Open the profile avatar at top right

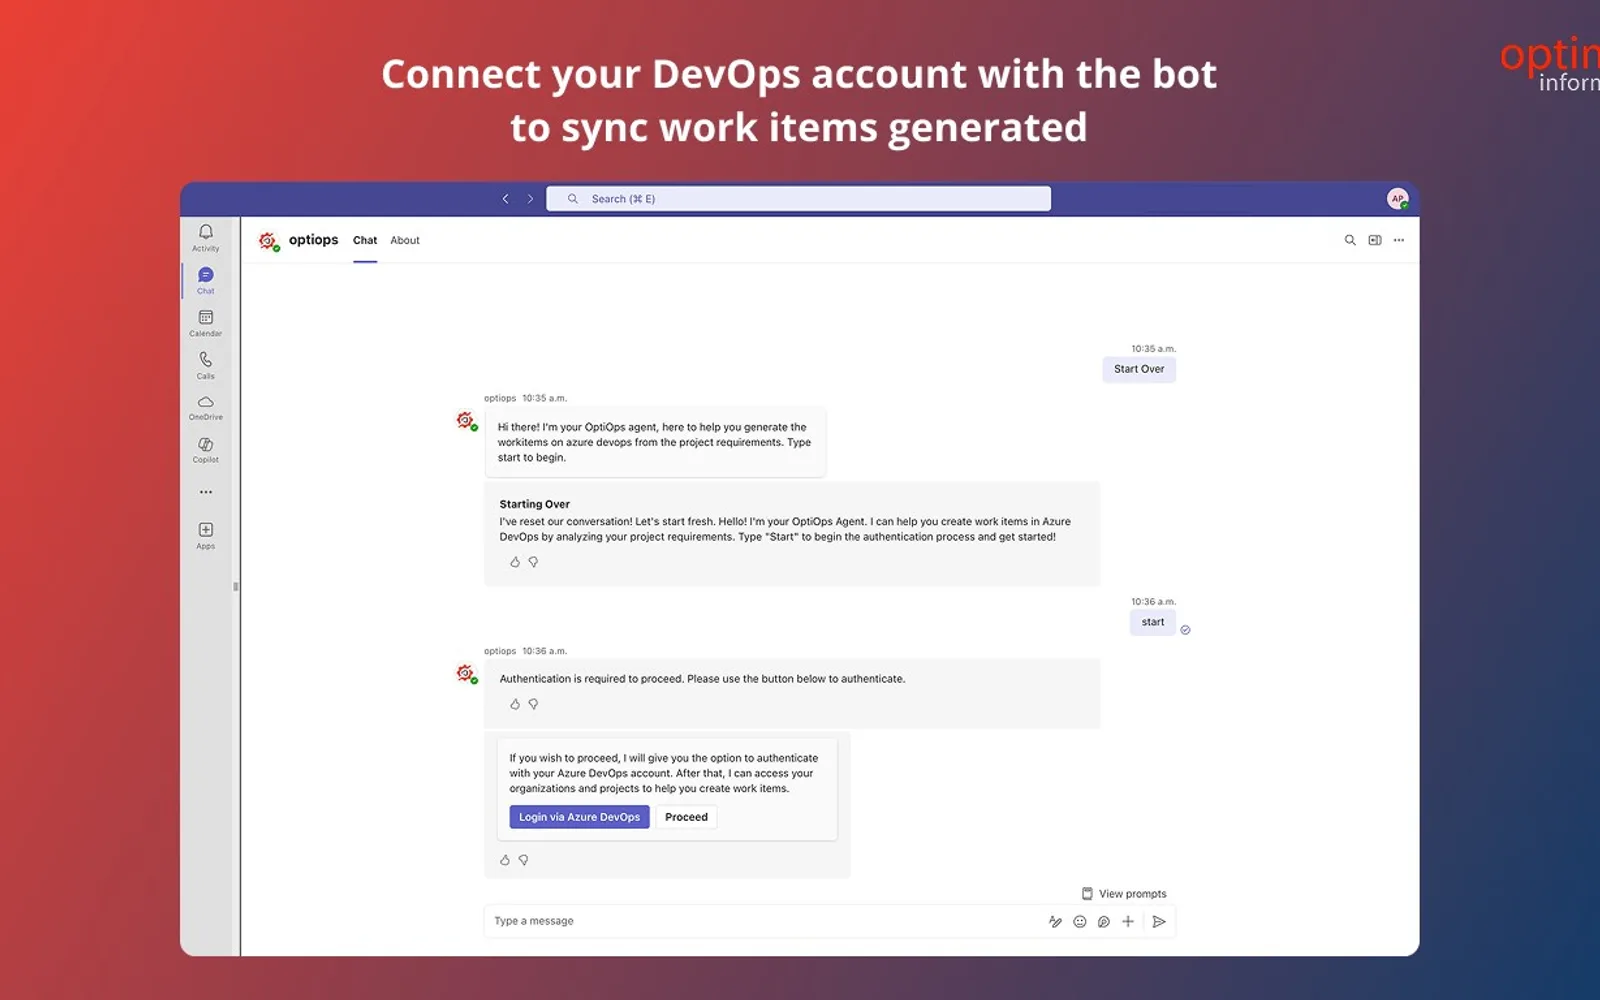[1397, 199]
